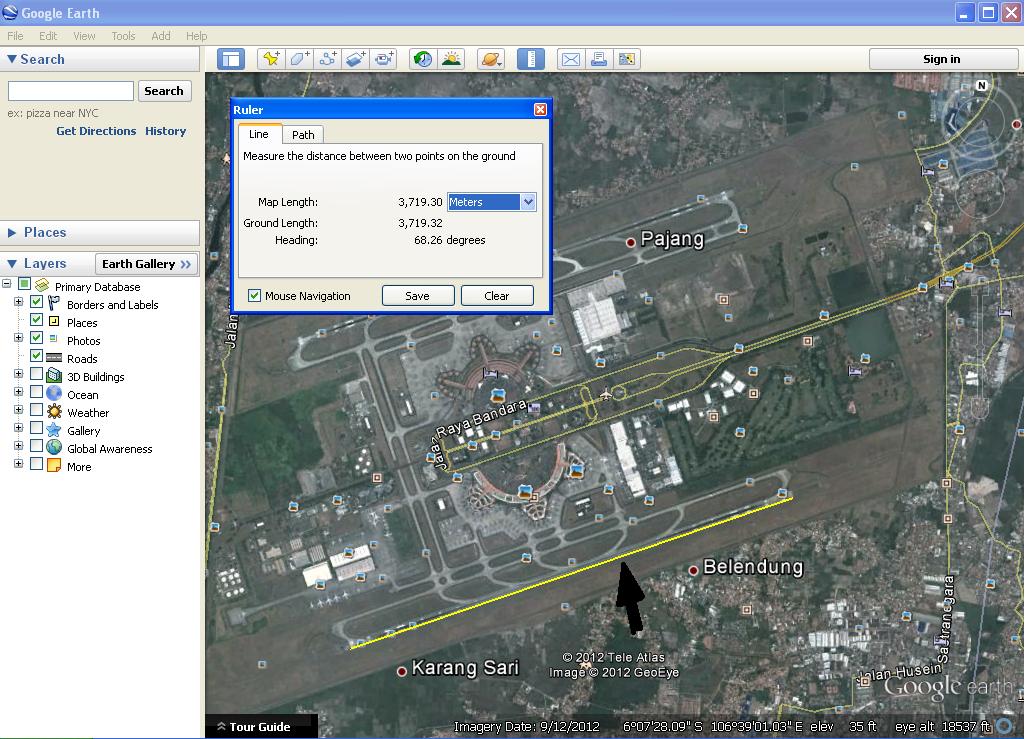Record a tour with the camera icon

coord(384,59)
